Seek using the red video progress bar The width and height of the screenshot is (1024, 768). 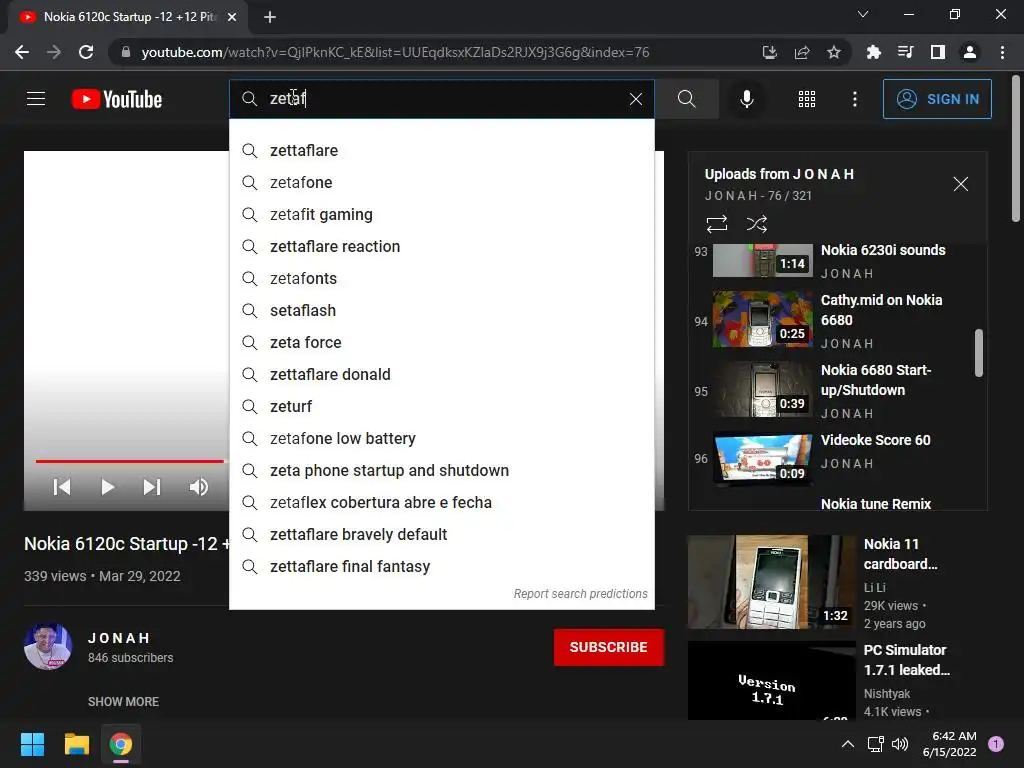point(129,461)
